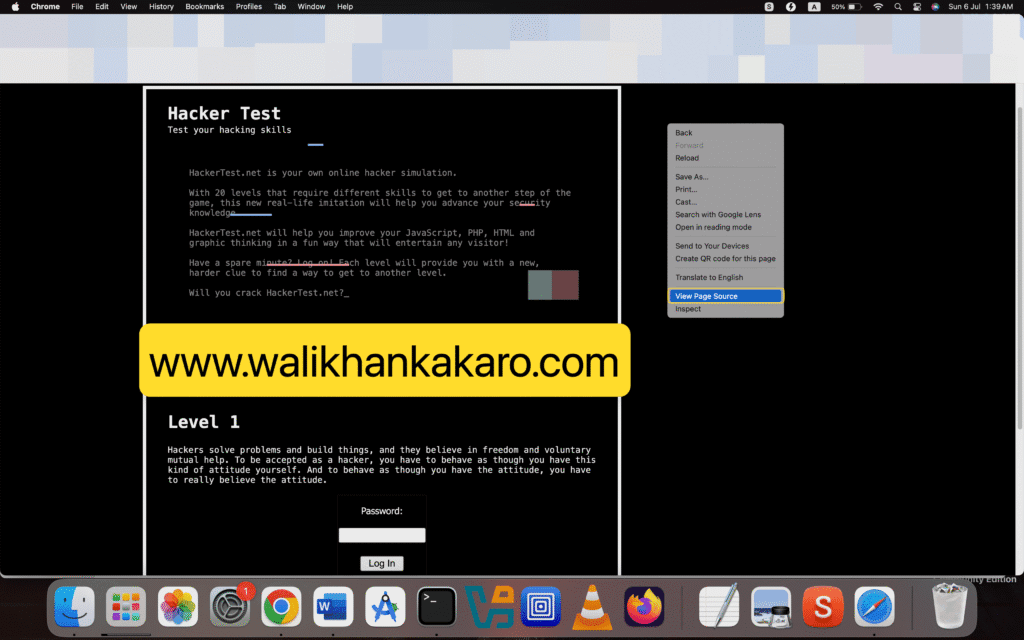Select Save As... from the context menu
This screenshot has width=1024, height=640.
click(x=725, y=177)
